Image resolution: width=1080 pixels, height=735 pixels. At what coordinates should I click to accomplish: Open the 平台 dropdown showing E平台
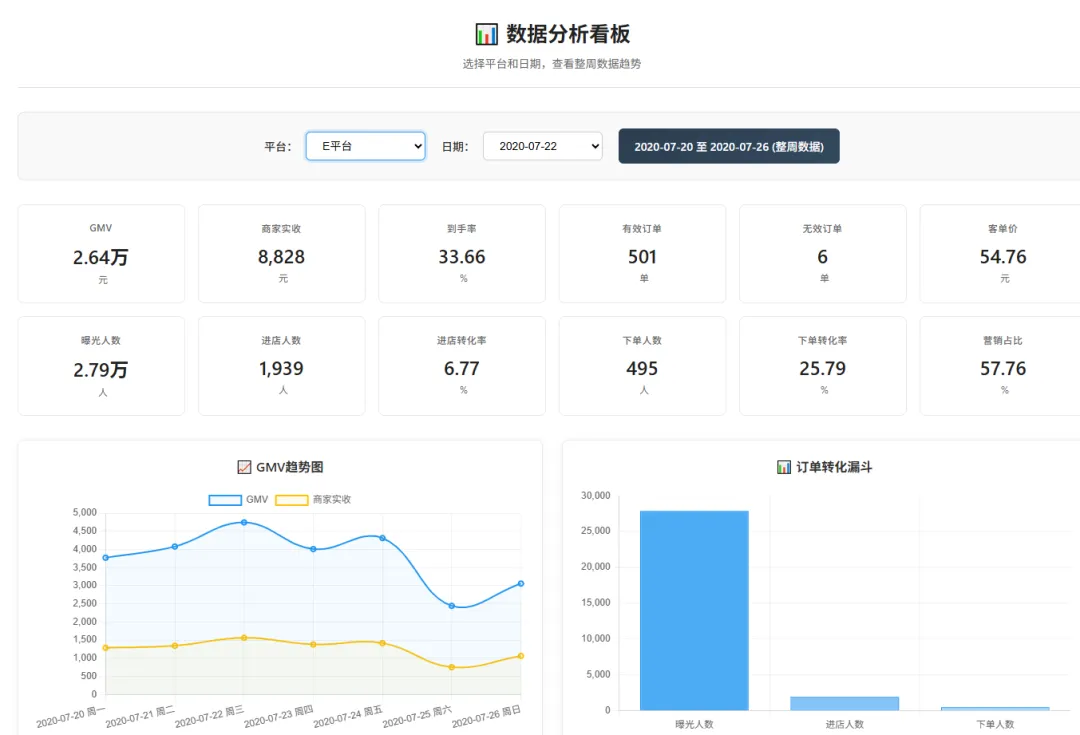pos(366,146)
